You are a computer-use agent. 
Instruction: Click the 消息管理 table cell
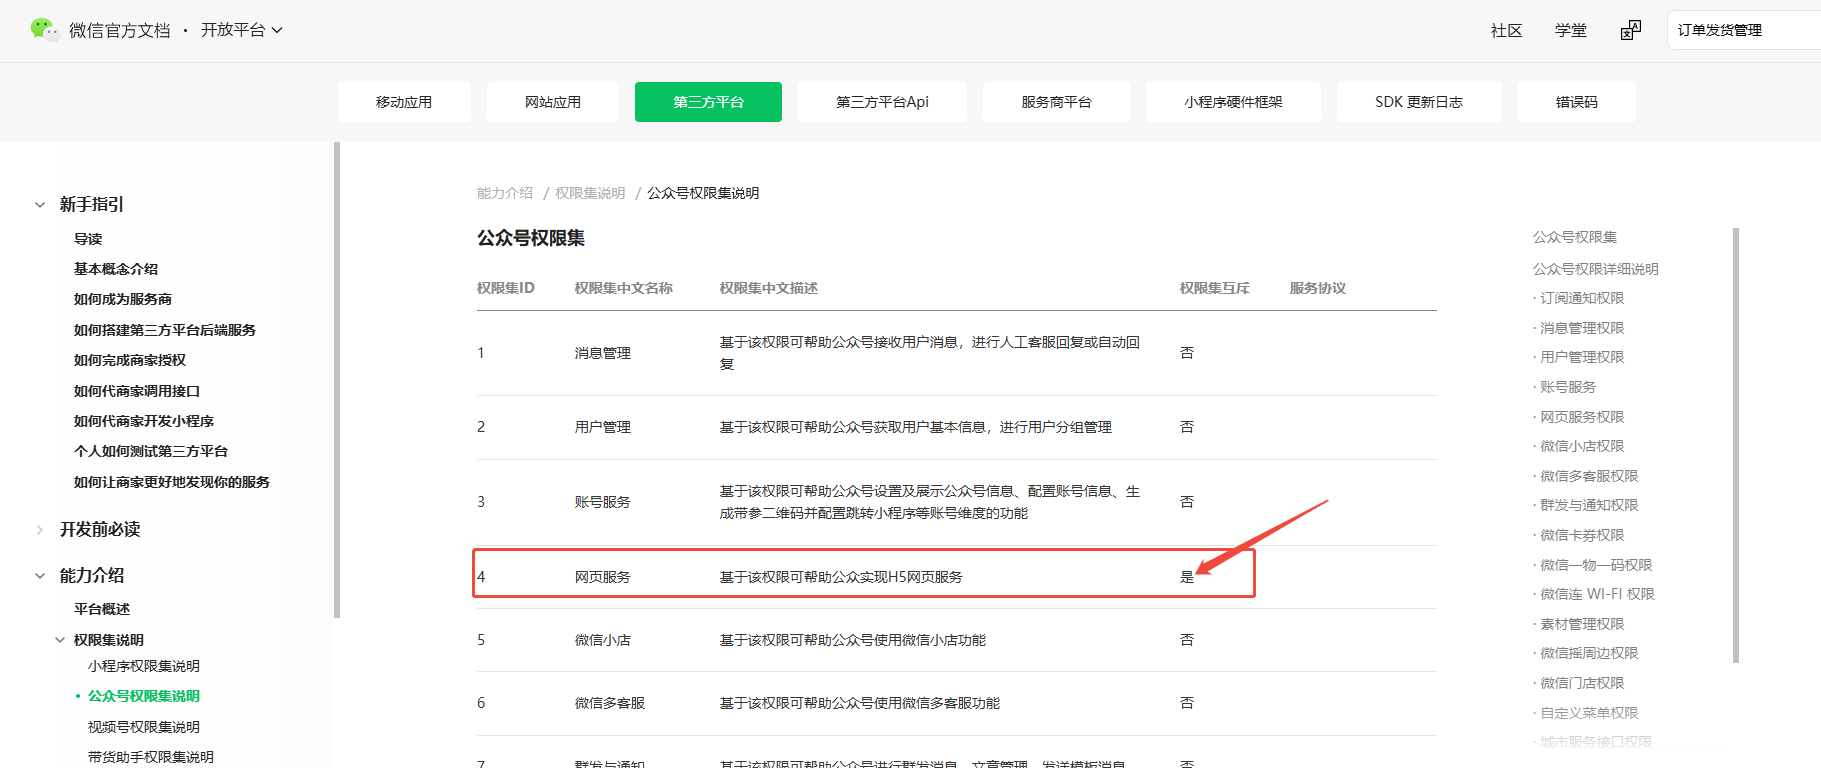pyautogui.click(x=603, y=353)
